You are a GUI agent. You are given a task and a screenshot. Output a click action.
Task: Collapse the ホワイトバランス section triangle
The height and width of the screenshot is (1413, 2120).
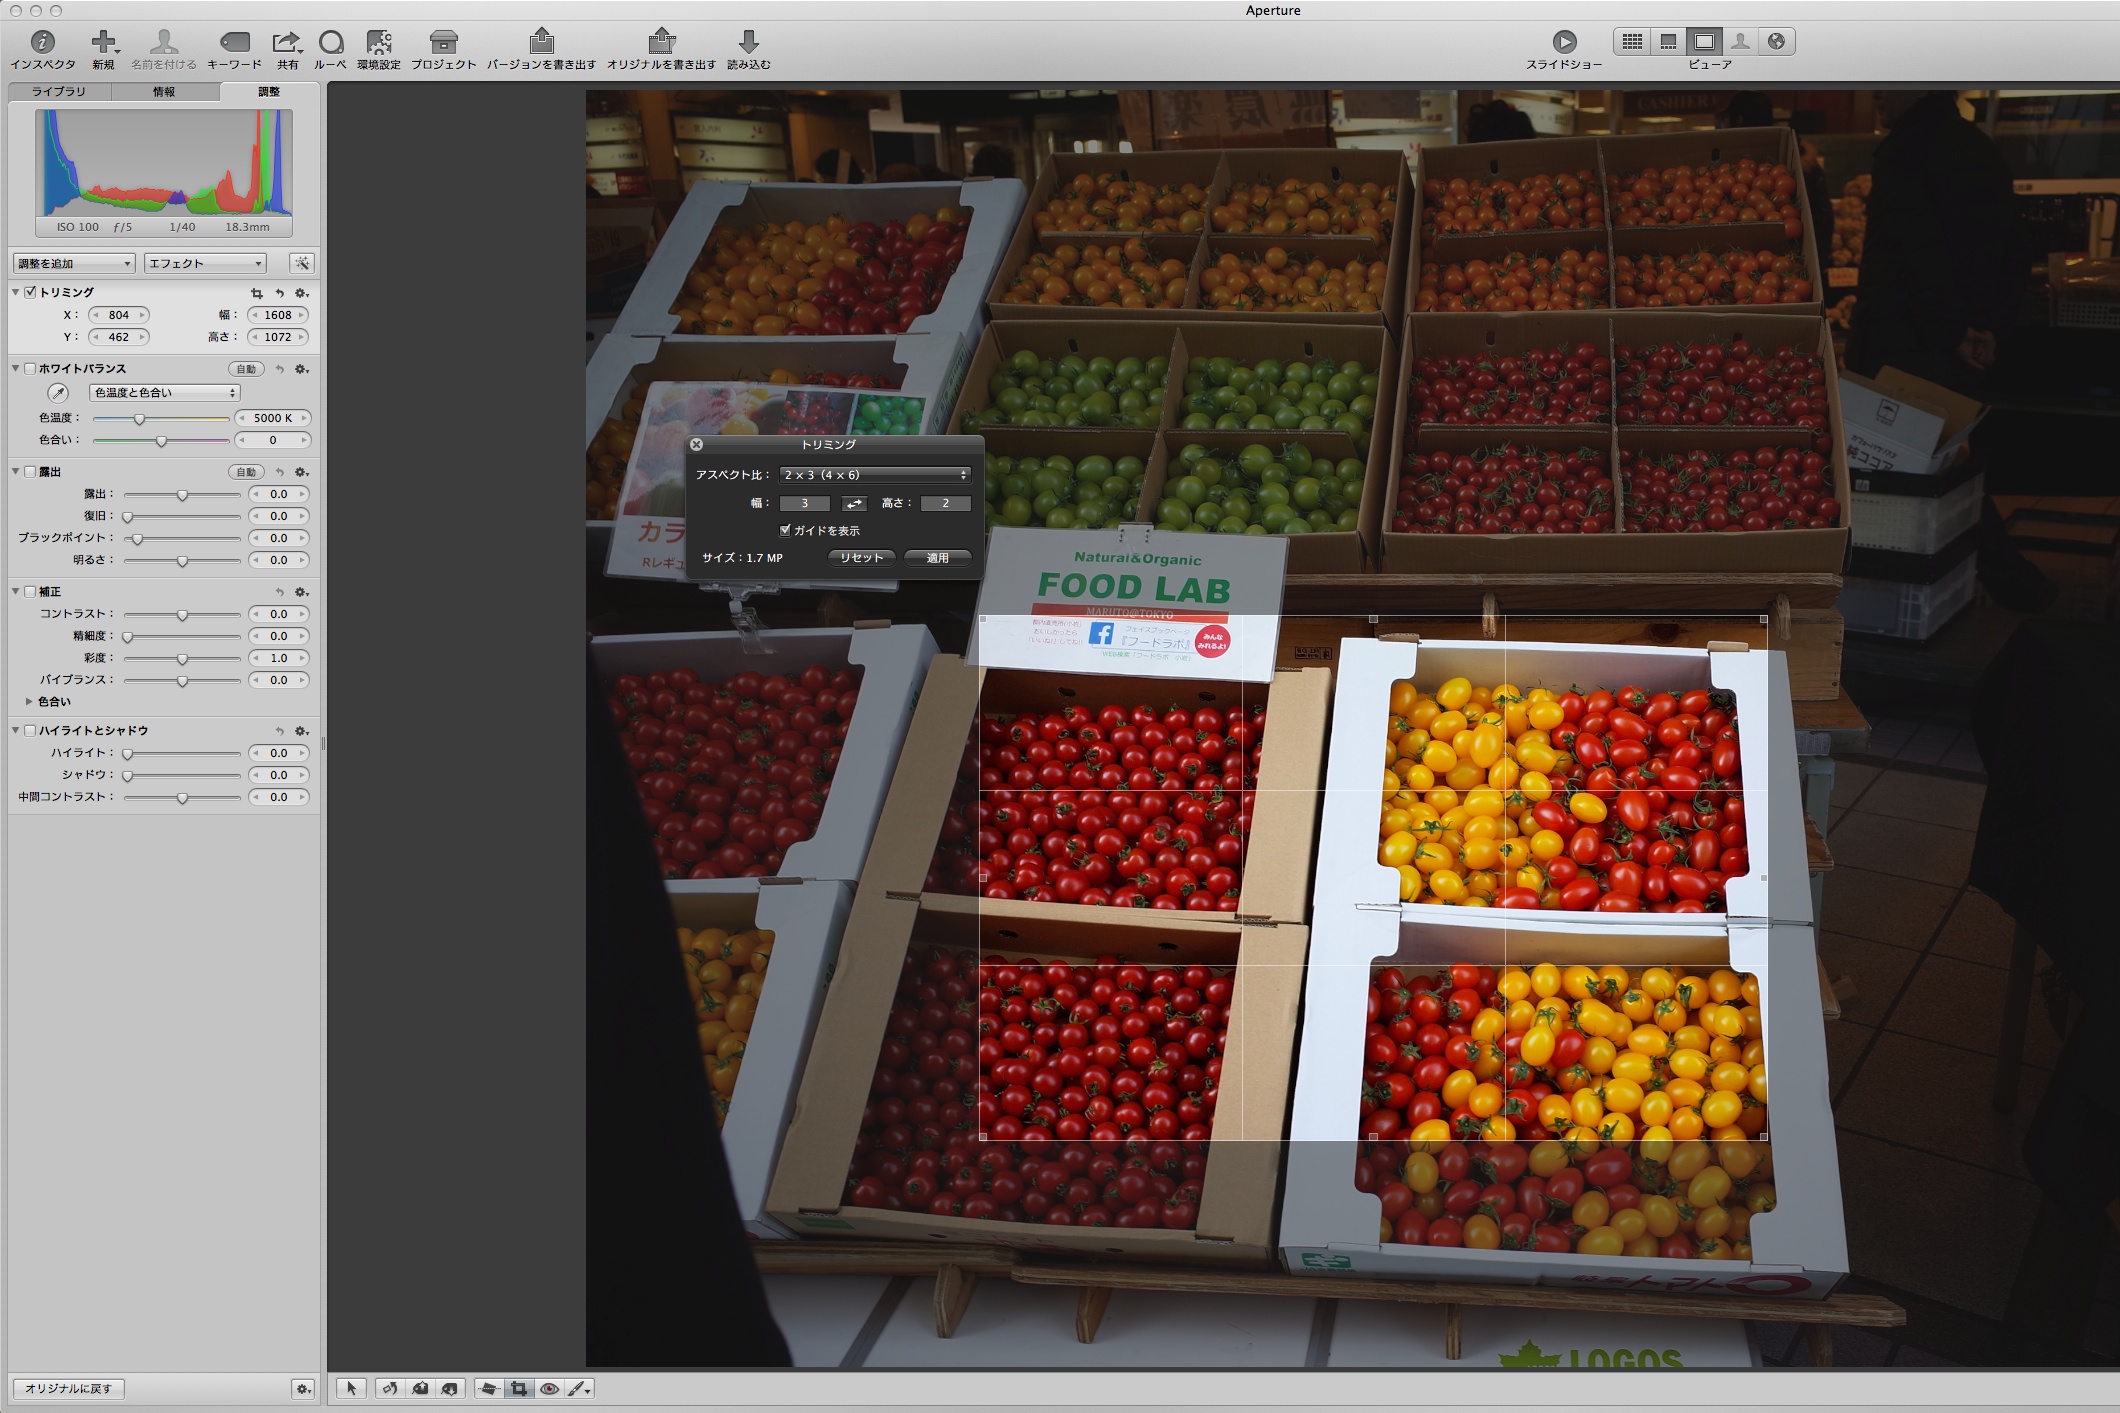pos(16,368)
